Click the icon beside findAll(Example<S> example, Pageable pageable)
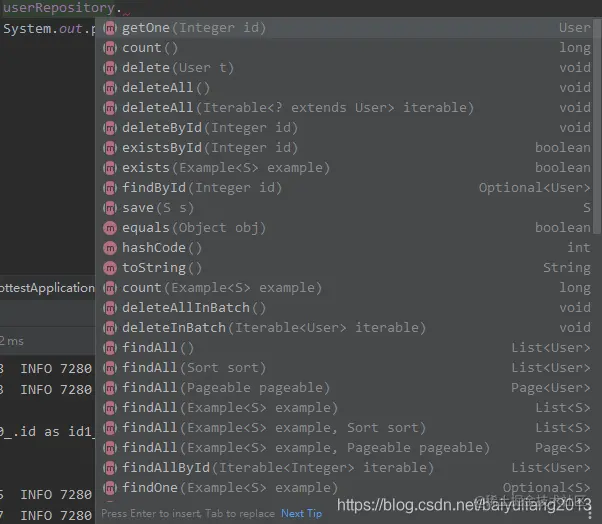602x524 pixels. coord(110,448)
